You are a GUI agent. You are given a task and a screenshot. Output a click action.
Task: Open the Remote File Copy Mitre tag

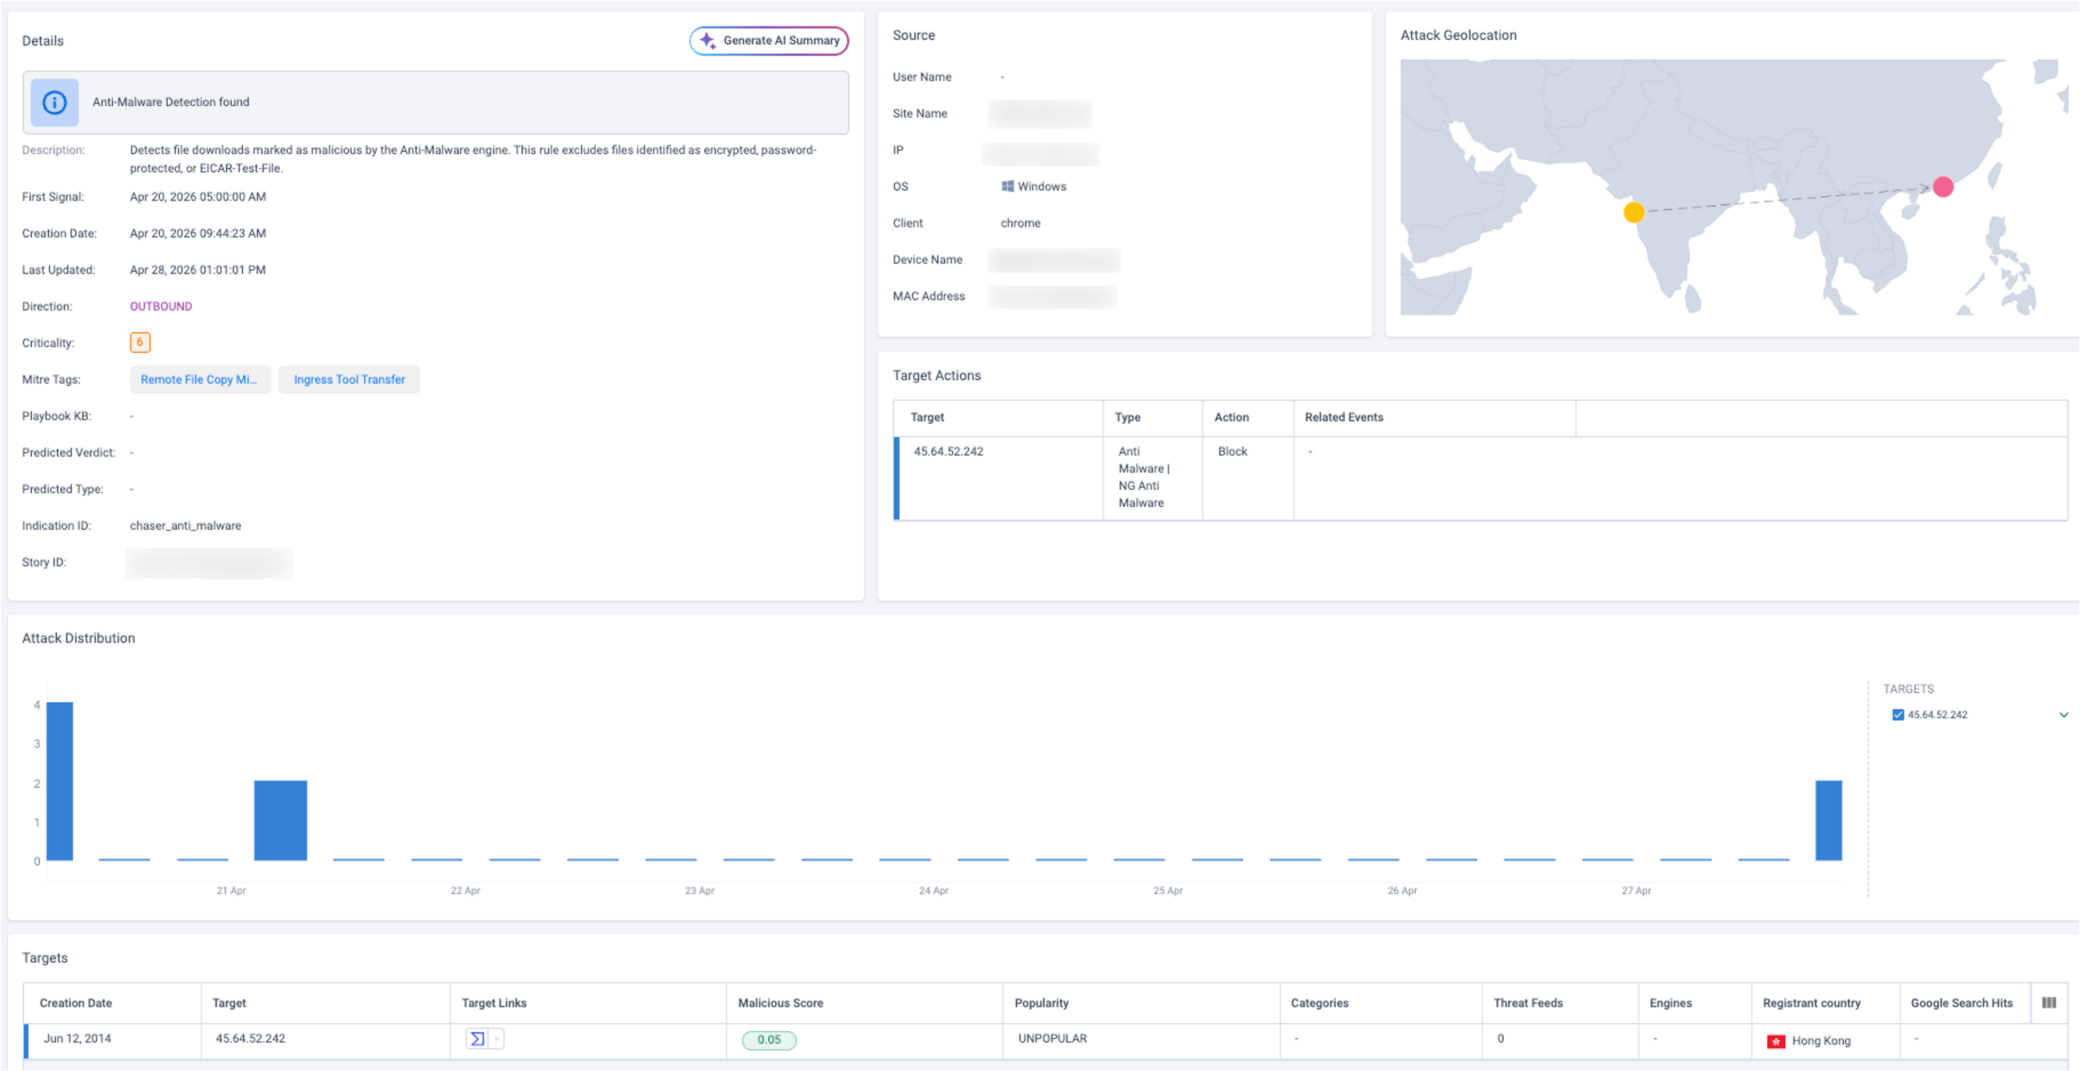[199, 380]
